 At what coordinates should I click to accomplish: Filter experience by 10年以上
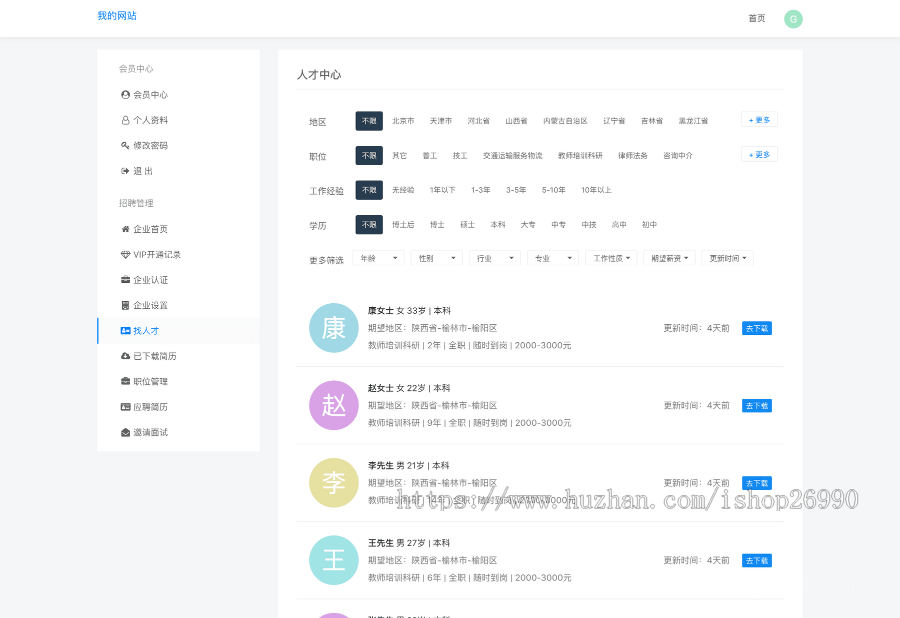[596, 190]
